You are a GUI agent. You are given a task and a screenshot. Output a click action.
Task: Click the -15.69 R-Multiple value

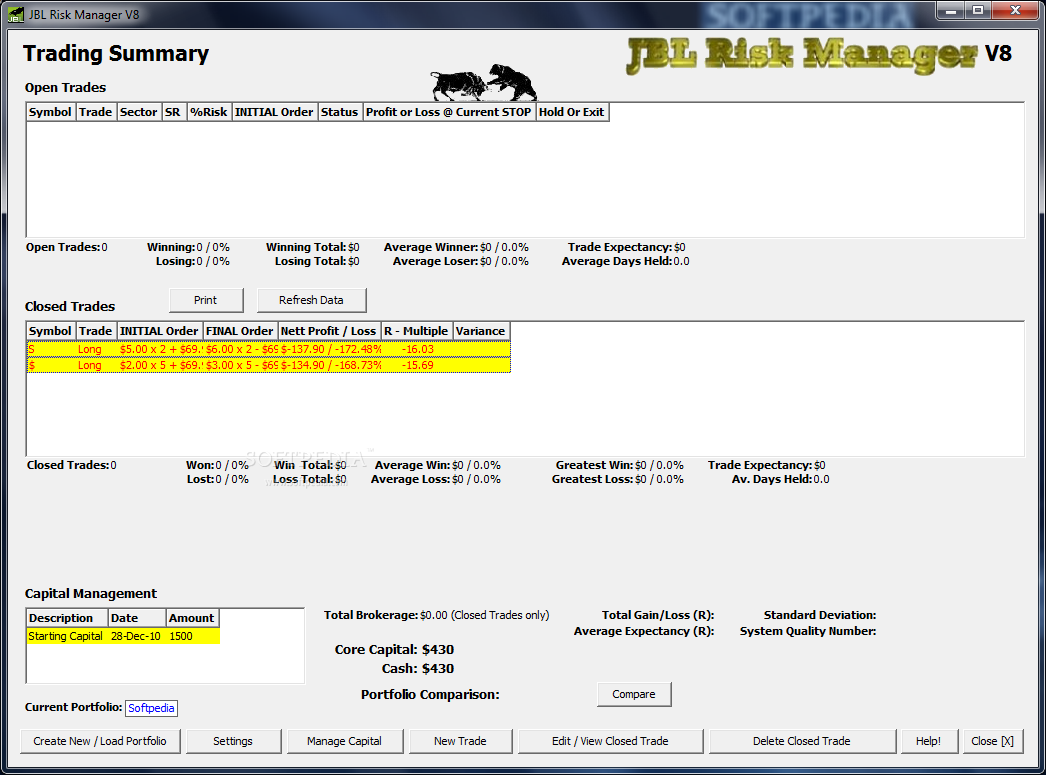[x=418, y=365]
